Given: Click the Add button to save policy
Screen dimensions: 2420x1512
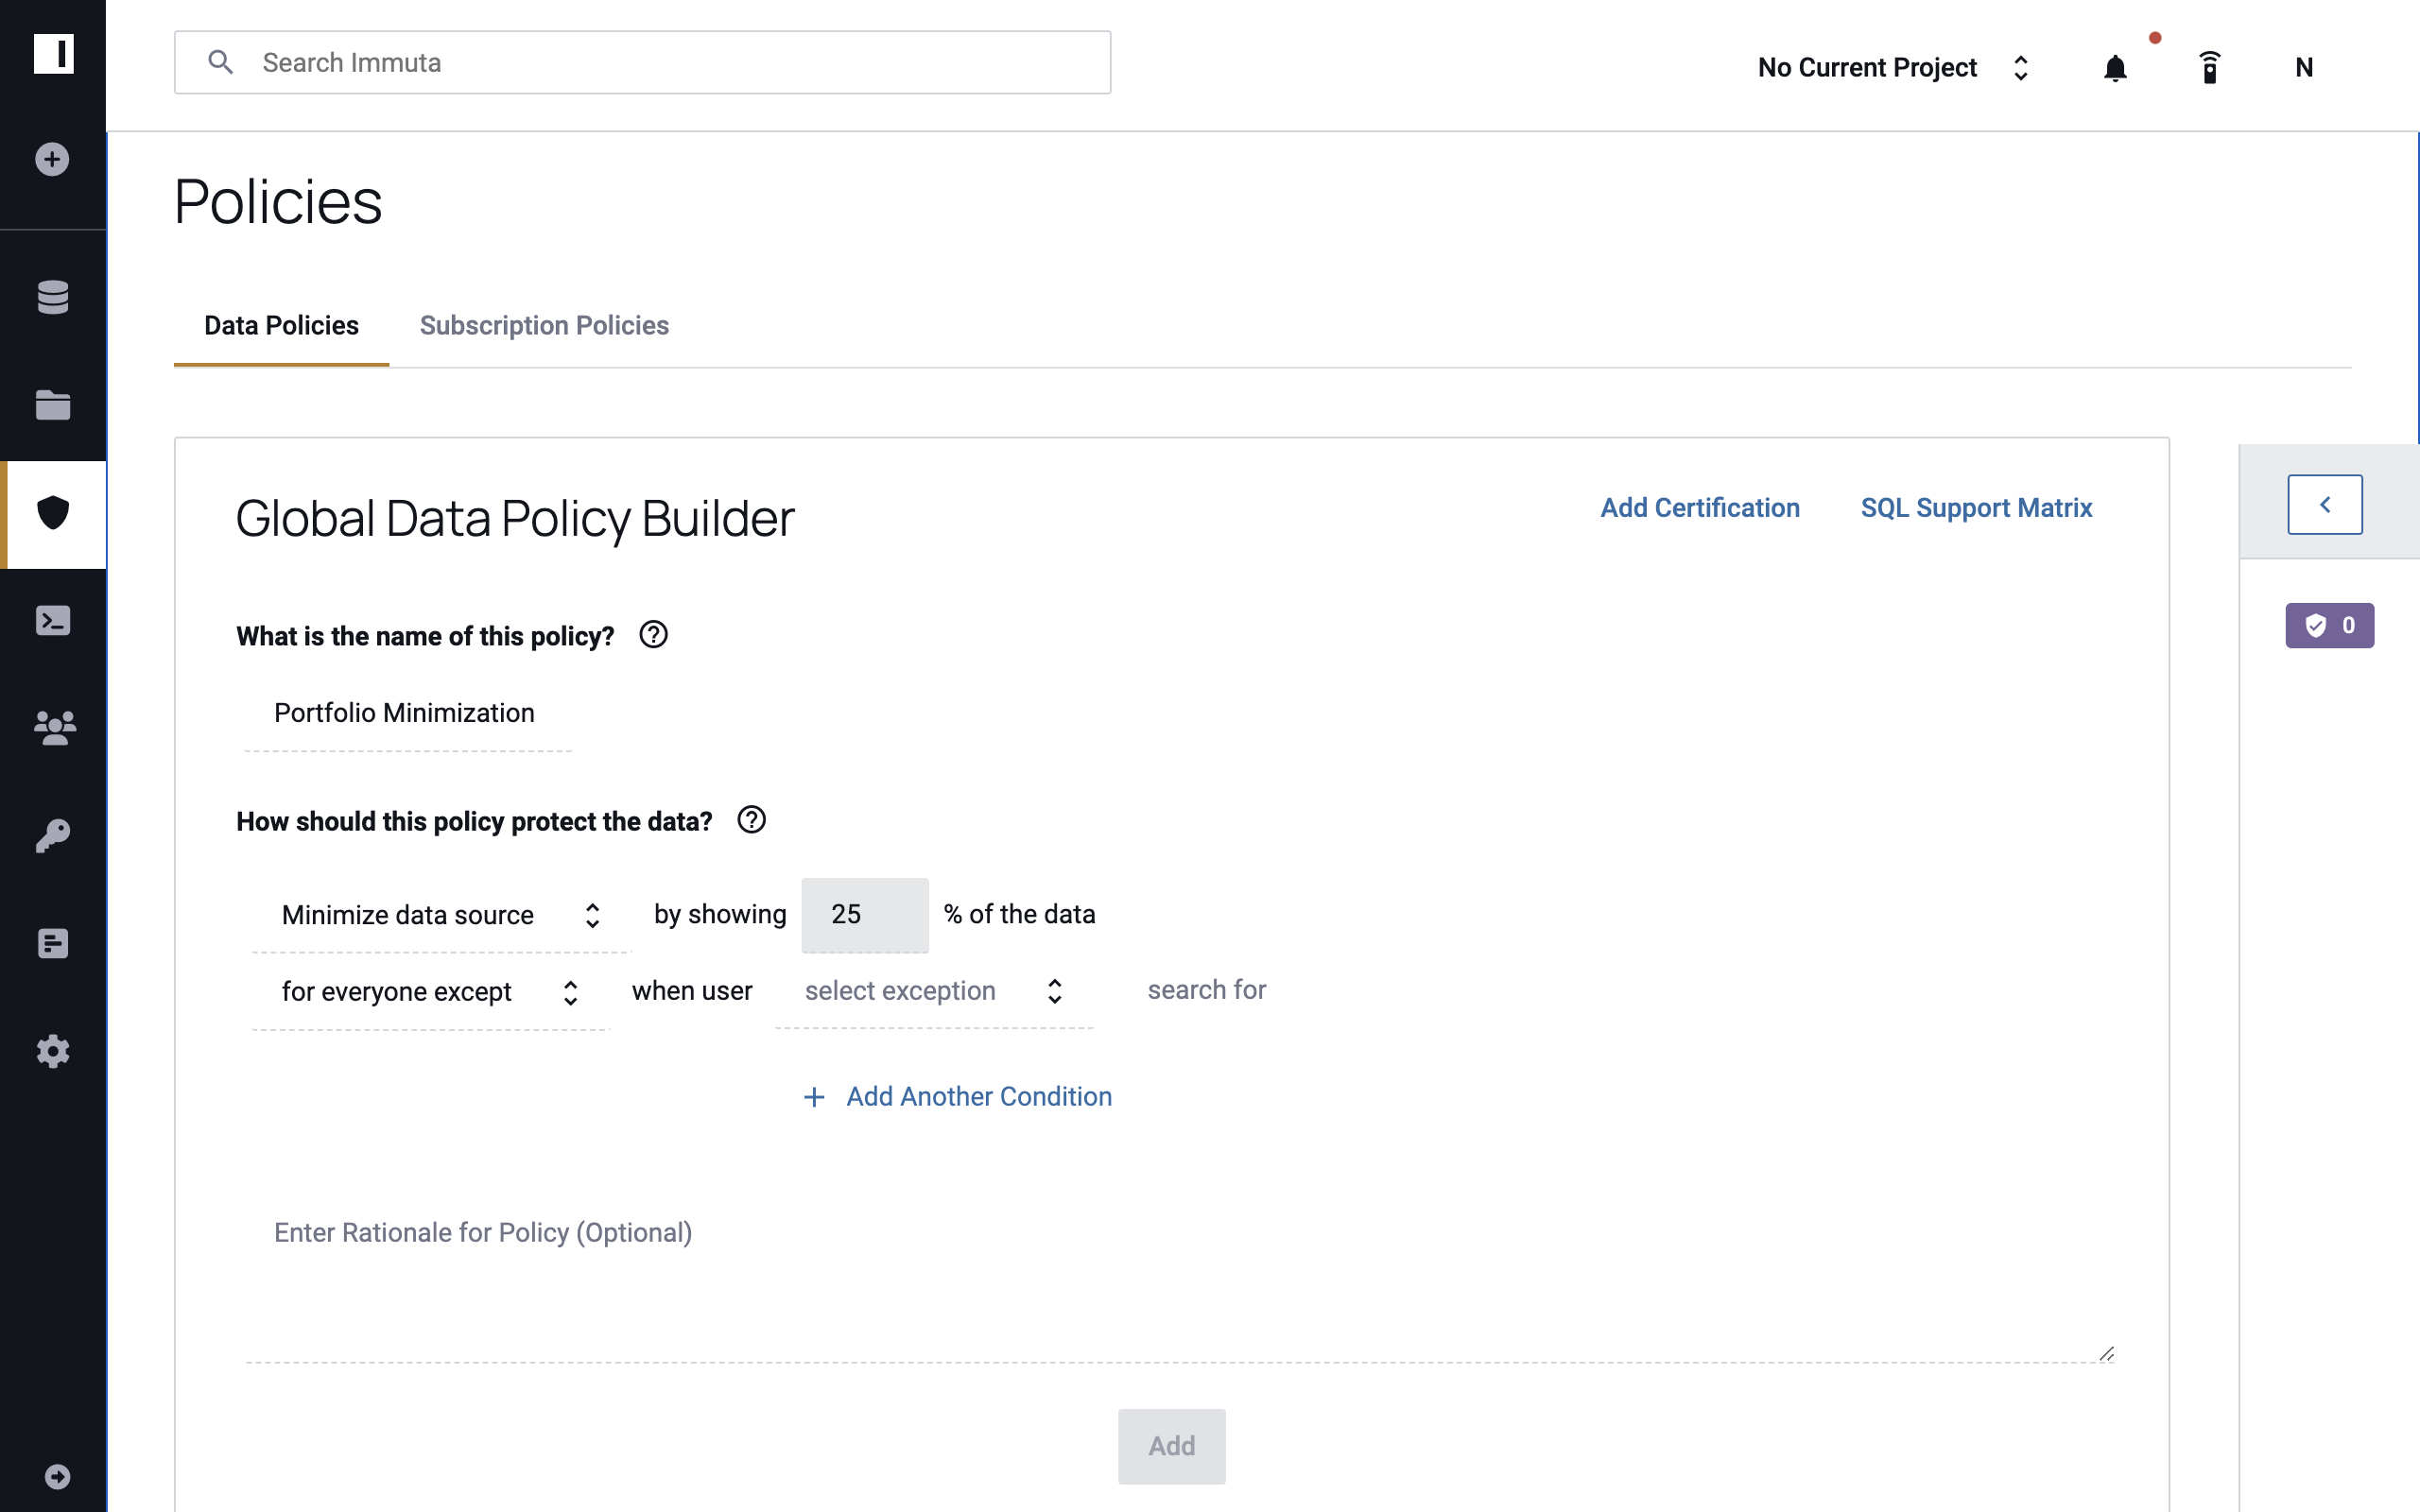Looking at the screenshot, I should (x=1171, y=1446).
